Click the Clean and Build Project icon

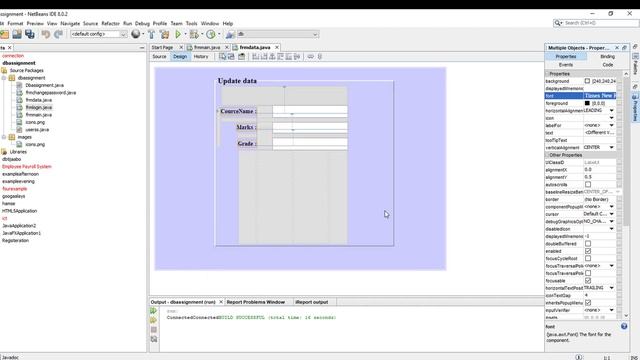(x=164, y=34)
